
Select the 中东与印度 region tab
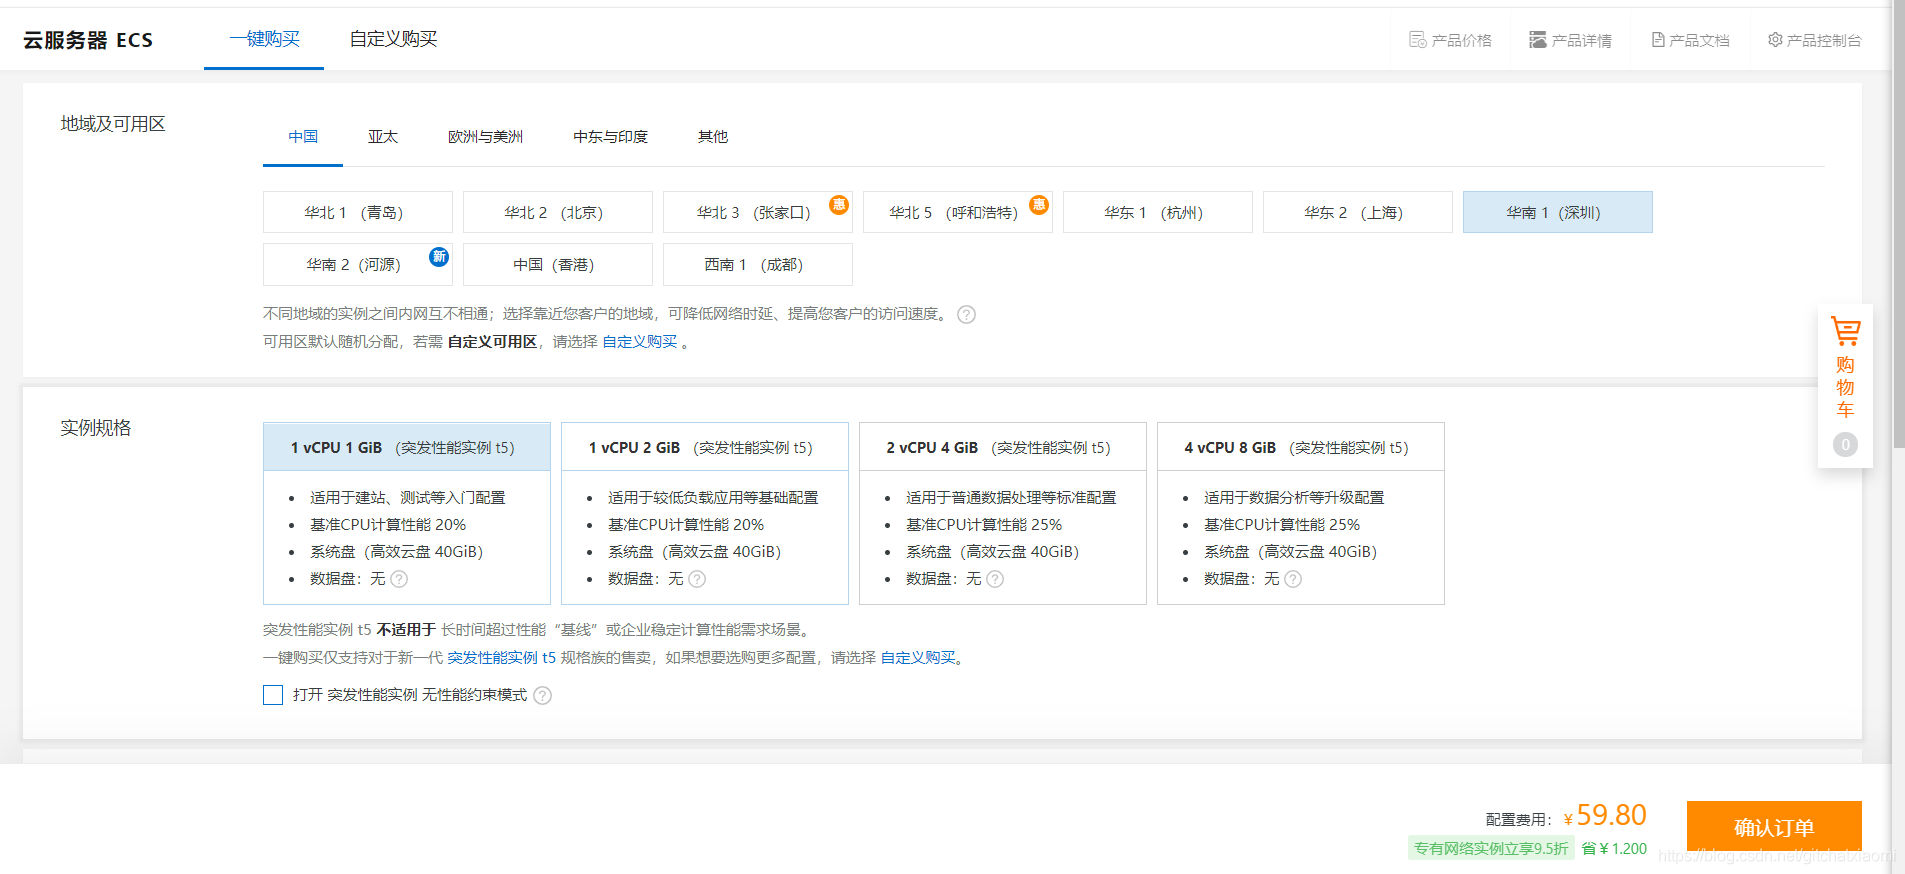[x=610, y=137]
